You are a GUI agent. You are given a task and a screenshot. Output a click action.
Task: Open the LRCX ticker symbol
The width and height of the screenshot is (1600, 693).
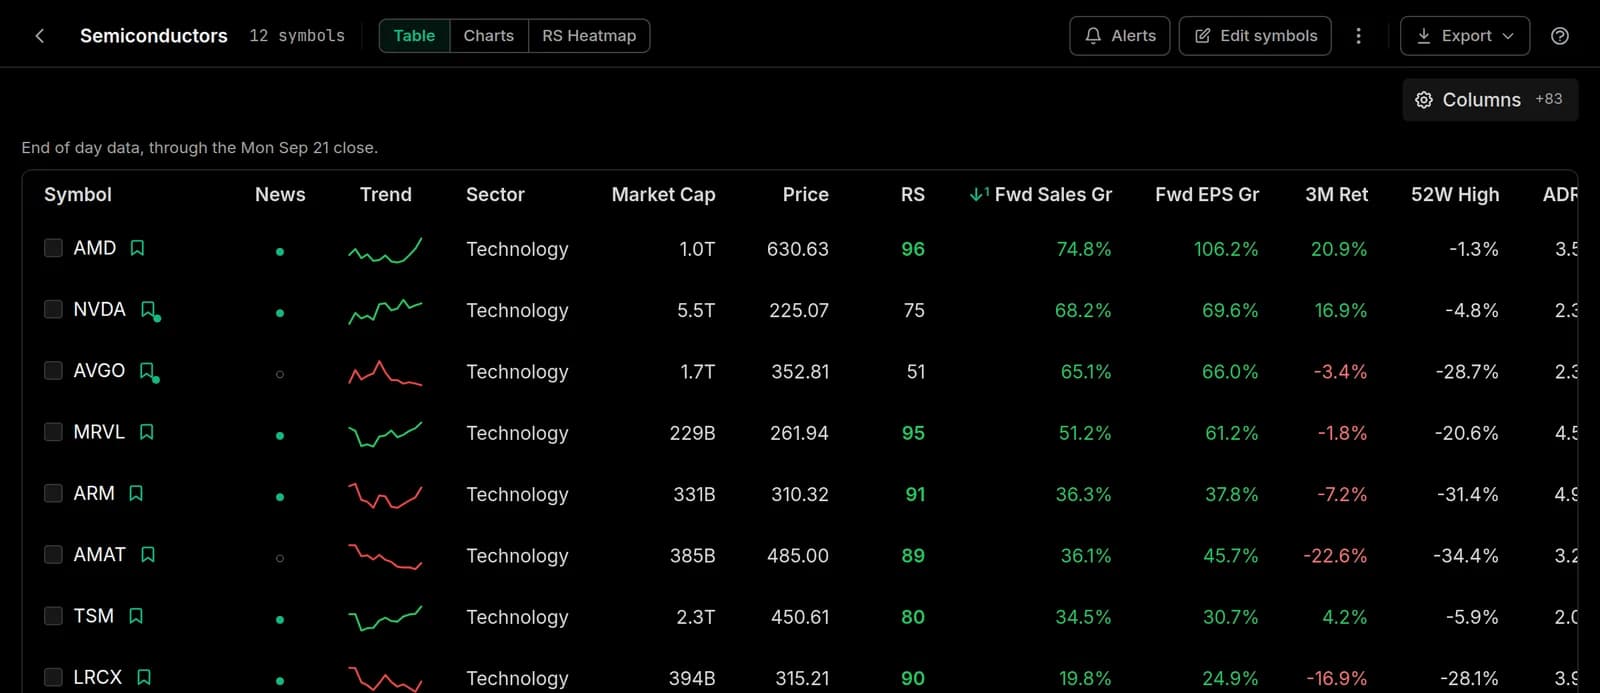click(97, 677)
